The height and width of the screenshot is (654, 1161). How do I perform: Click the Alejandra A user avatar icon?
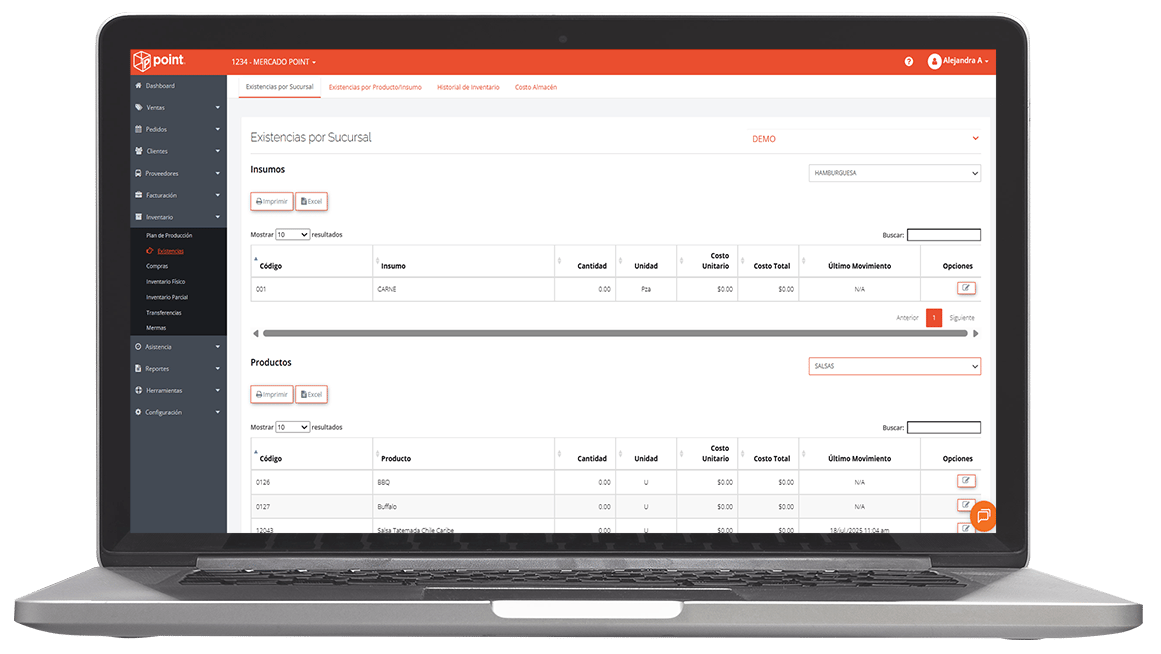pyautogui.click(x=934, y=61)
